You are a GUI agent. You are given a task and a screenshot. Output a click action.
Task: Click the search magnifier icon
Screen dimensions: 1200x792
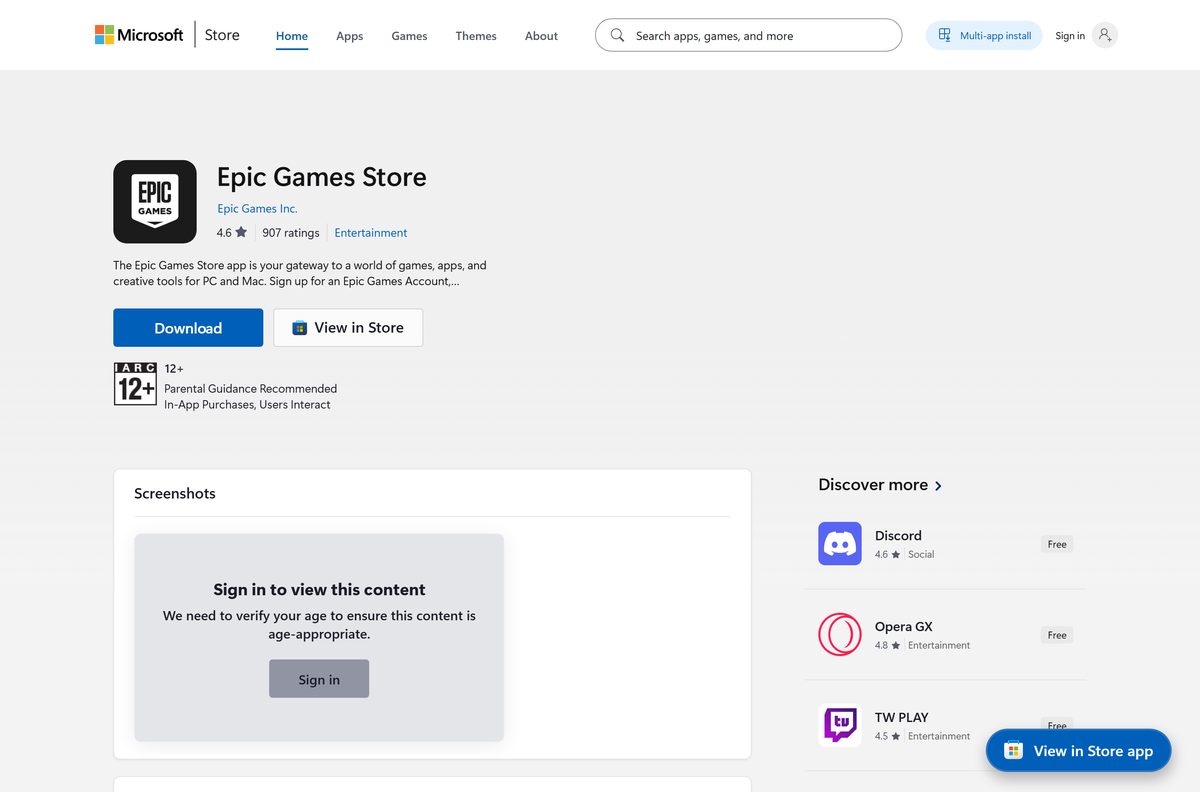(x=617, y=35)
